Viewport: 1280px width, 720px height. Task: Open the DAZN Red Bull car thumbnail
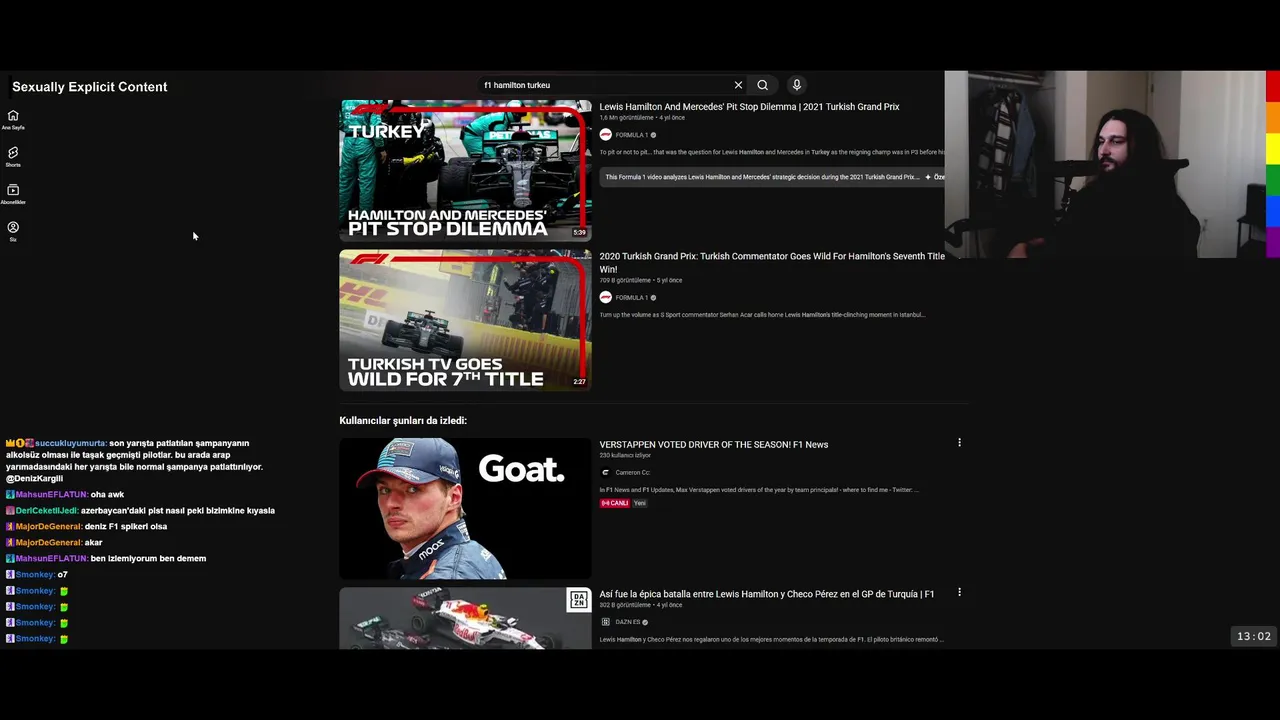465,618
